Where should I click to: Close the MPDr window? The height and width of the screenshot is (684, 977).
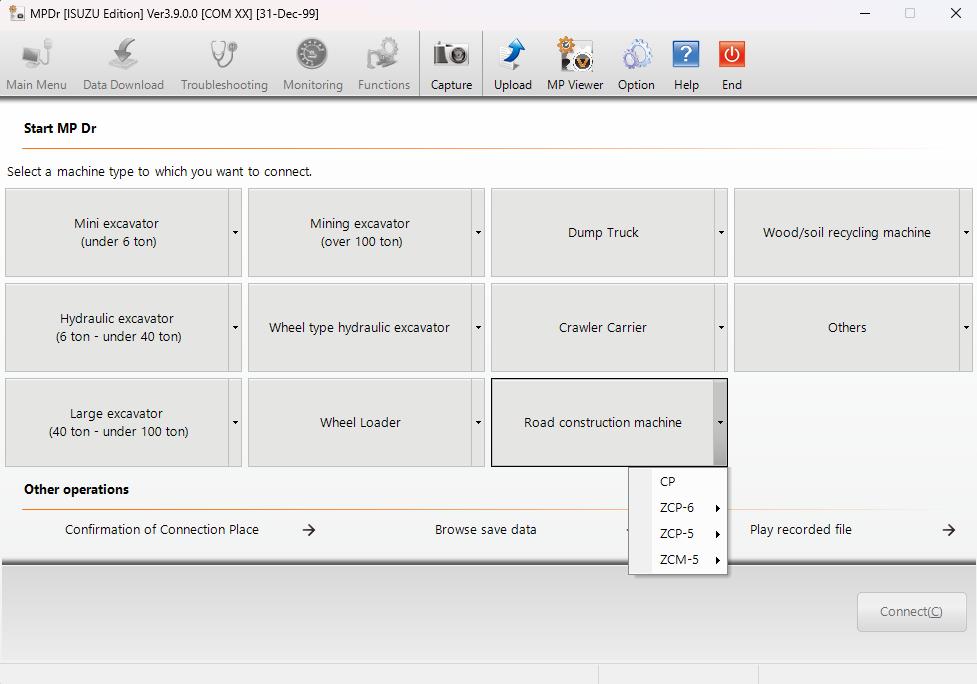tap(956, 13)
